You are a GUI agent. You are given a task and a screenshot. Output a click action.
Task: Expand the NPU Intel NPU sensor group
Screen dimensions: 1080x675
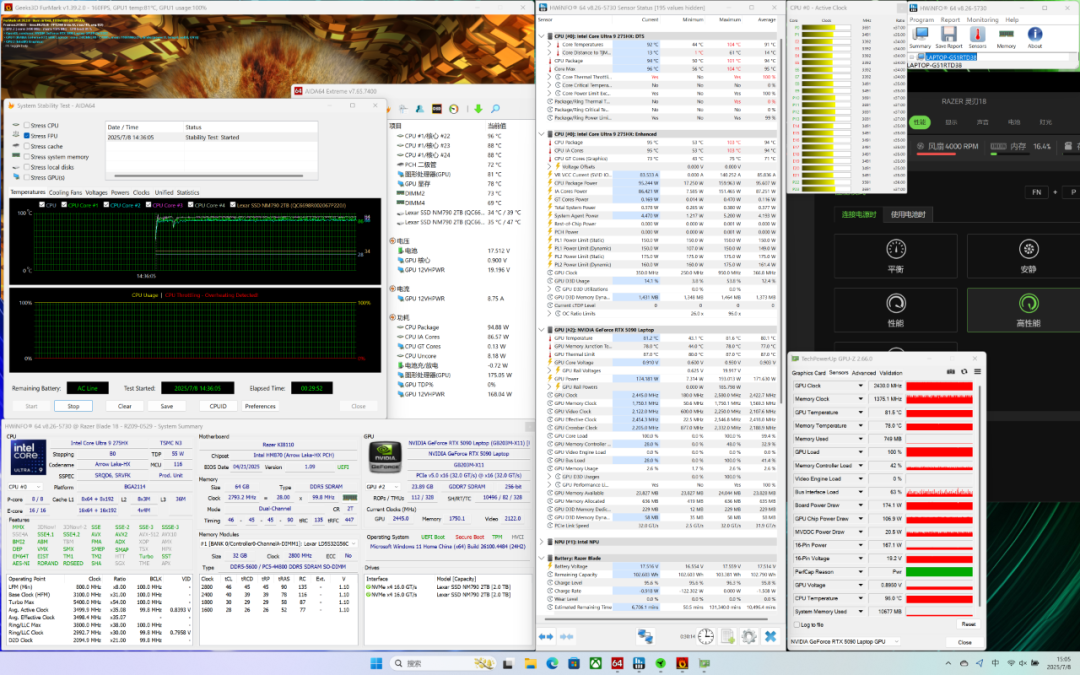pyautogui.click(x=541, y=542)
